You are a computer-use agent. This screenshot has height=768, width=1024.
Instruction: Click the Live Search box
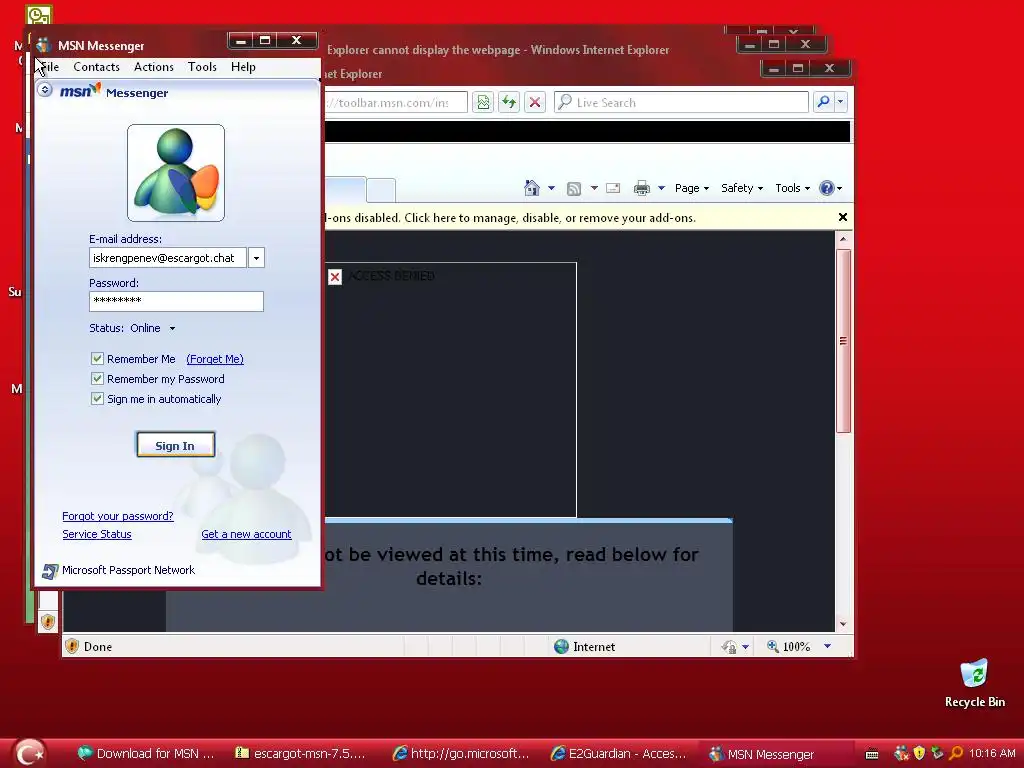click(x=681, y=103)
